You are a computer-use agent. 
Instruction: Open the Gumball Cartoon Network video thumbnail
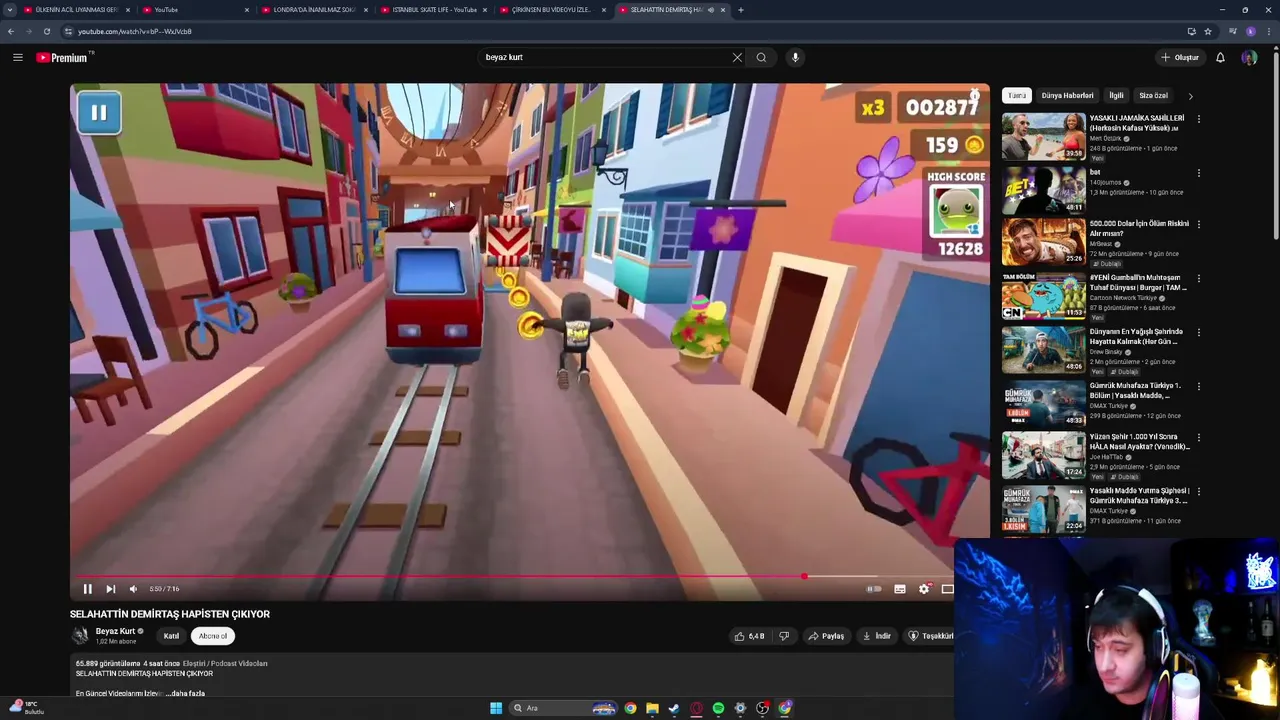click(x=1043, y=296)
